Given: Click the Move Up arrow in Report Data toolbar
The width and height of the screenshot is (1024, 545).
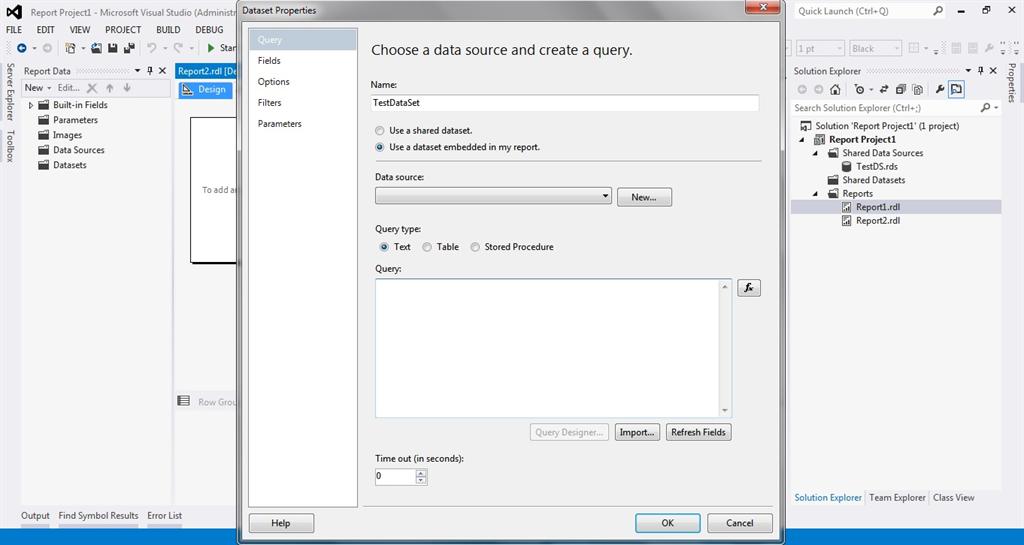Looking at the screenshot, I should (x=110, y=87).
